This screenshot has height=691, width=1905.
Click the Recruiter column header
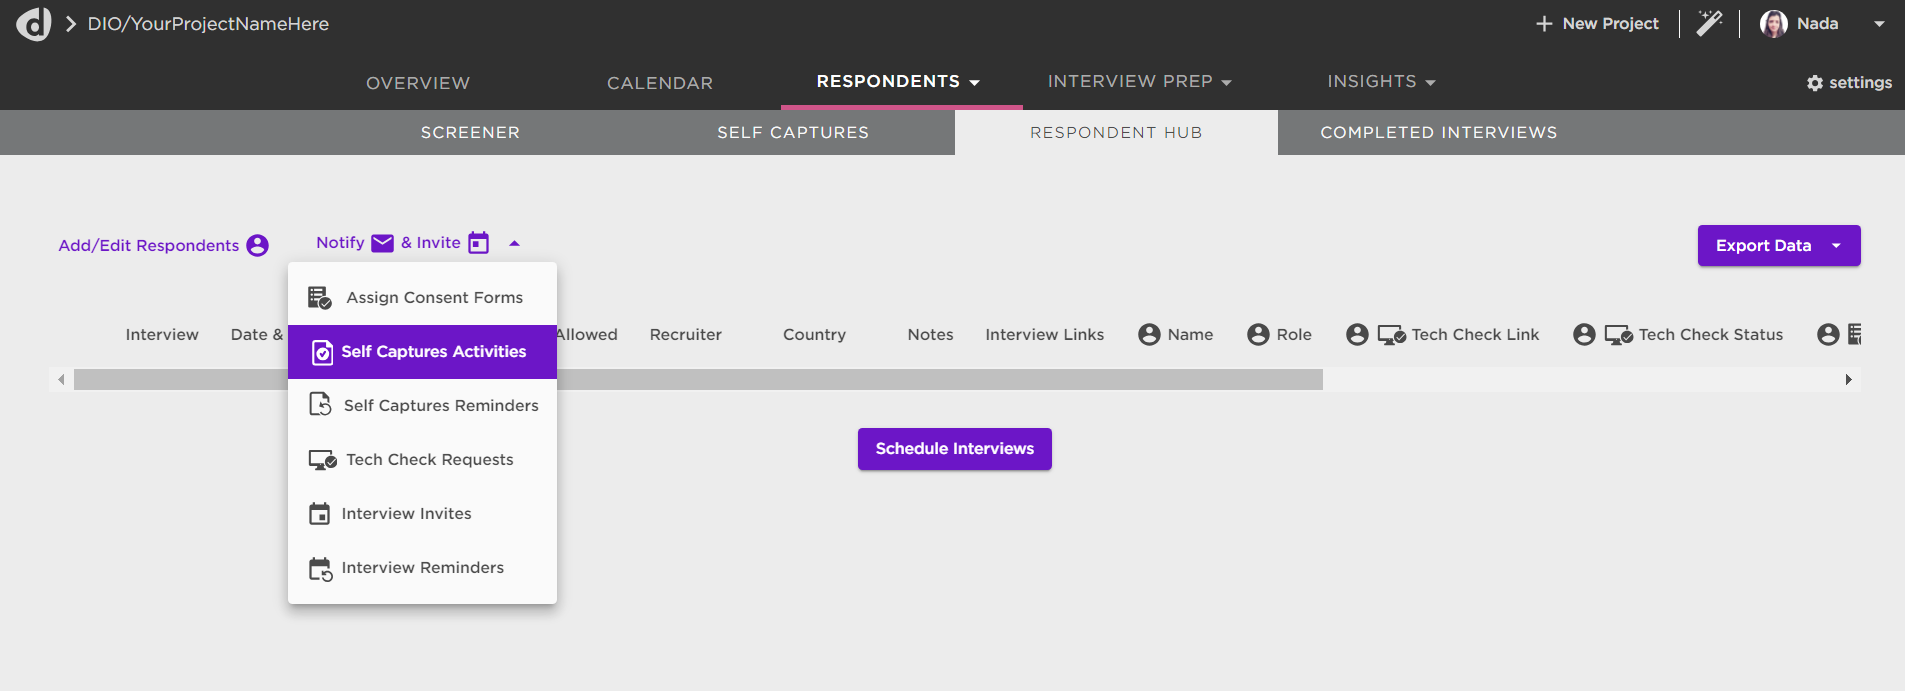pyautogui.click(x=686, y=335)
